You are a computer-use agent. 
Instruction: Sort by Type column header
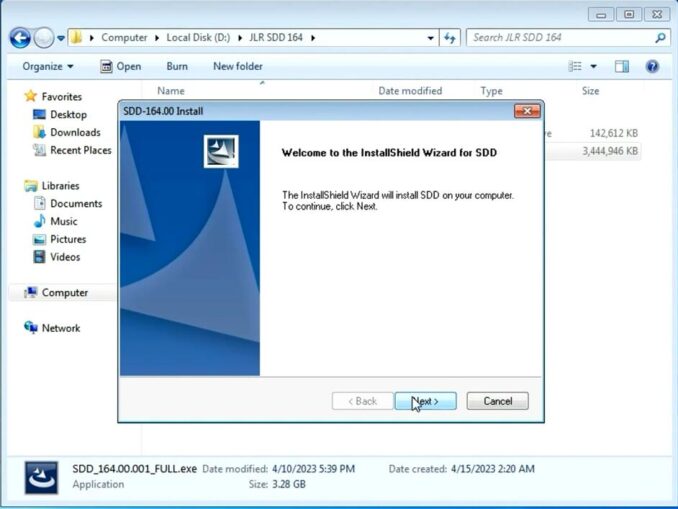[491, 91]
